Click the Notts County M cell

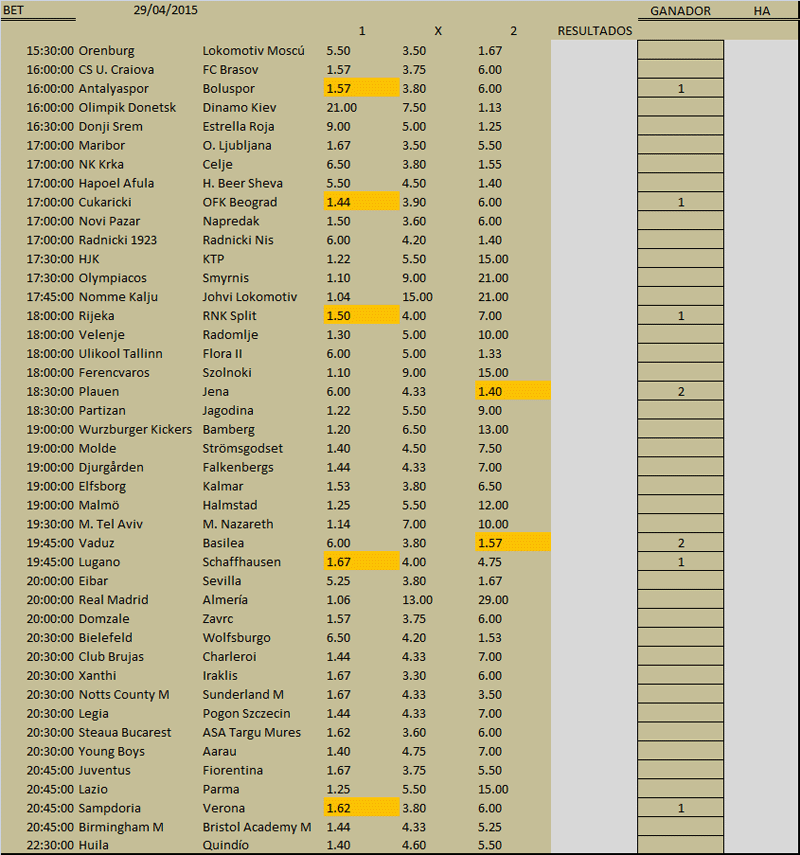click(x=124, y=695)
